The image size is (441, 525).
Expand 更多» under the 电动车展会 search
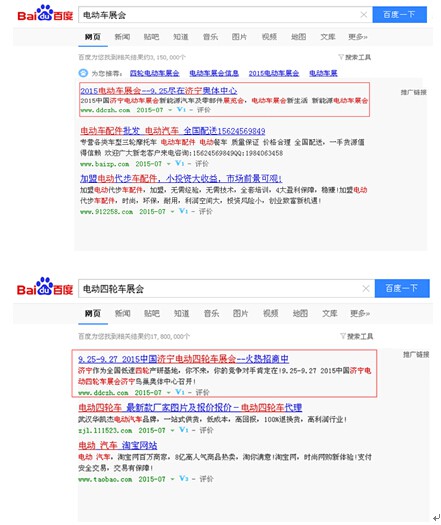[x=358, y=37]
